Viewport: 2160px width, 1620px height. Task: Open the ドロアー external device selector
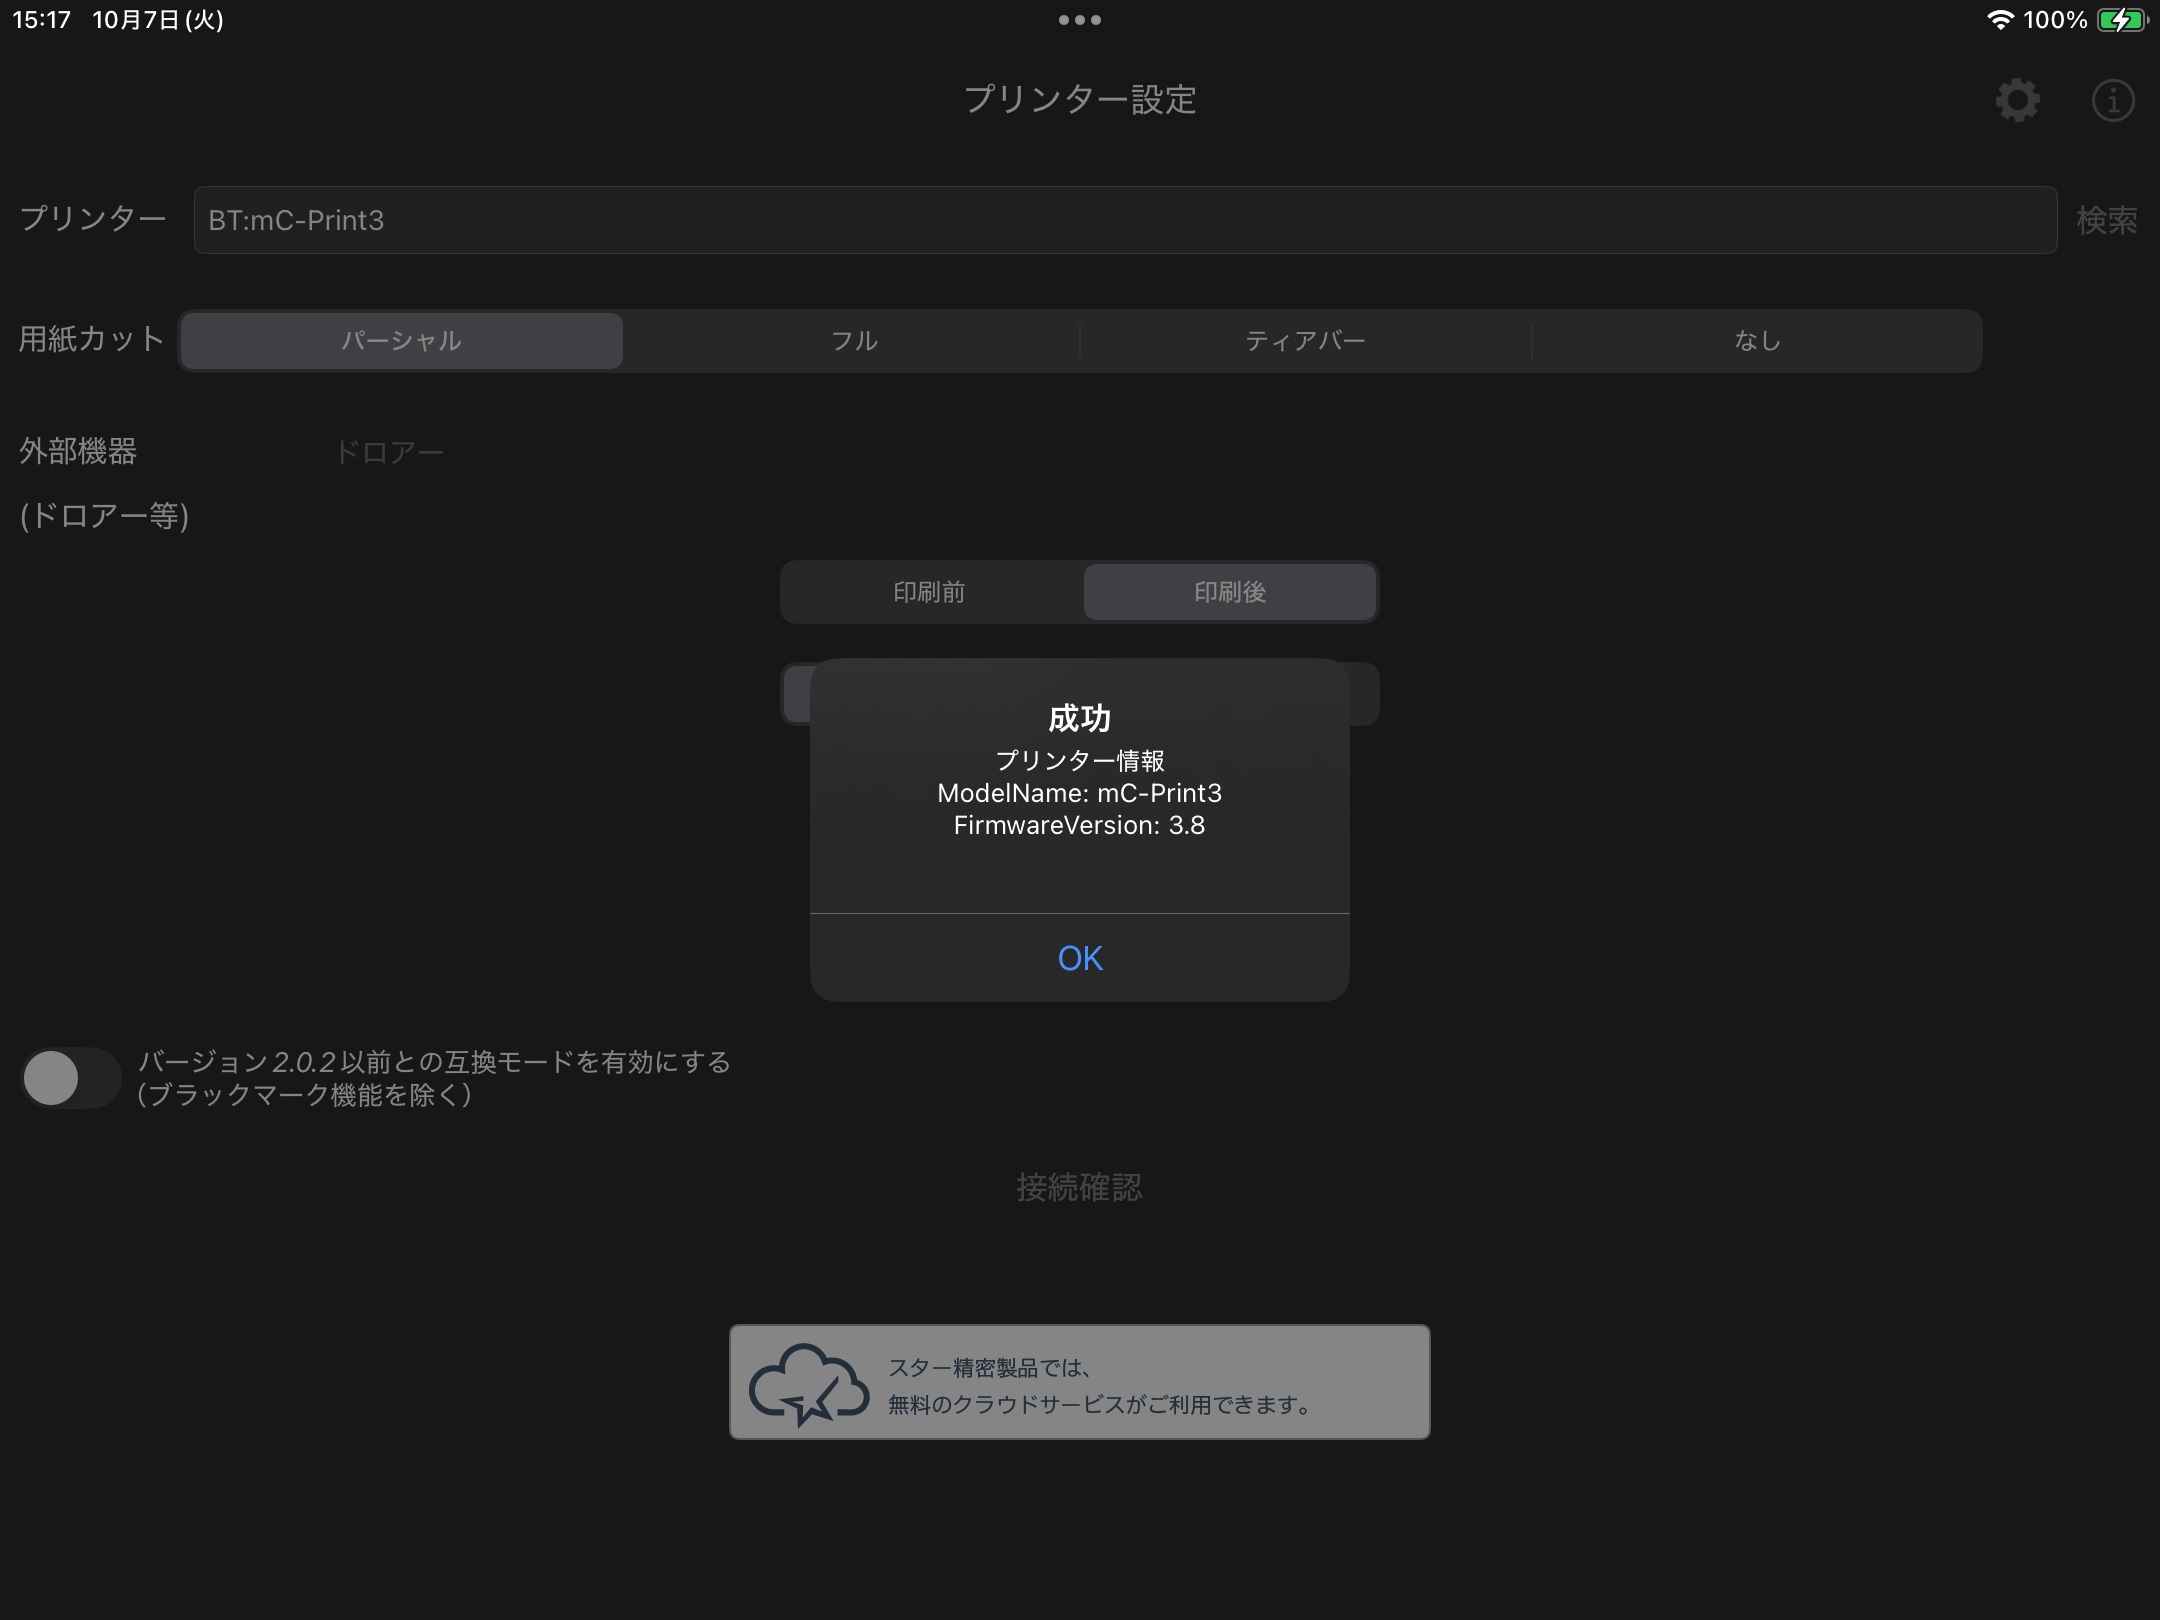click(x=389, y=452)
